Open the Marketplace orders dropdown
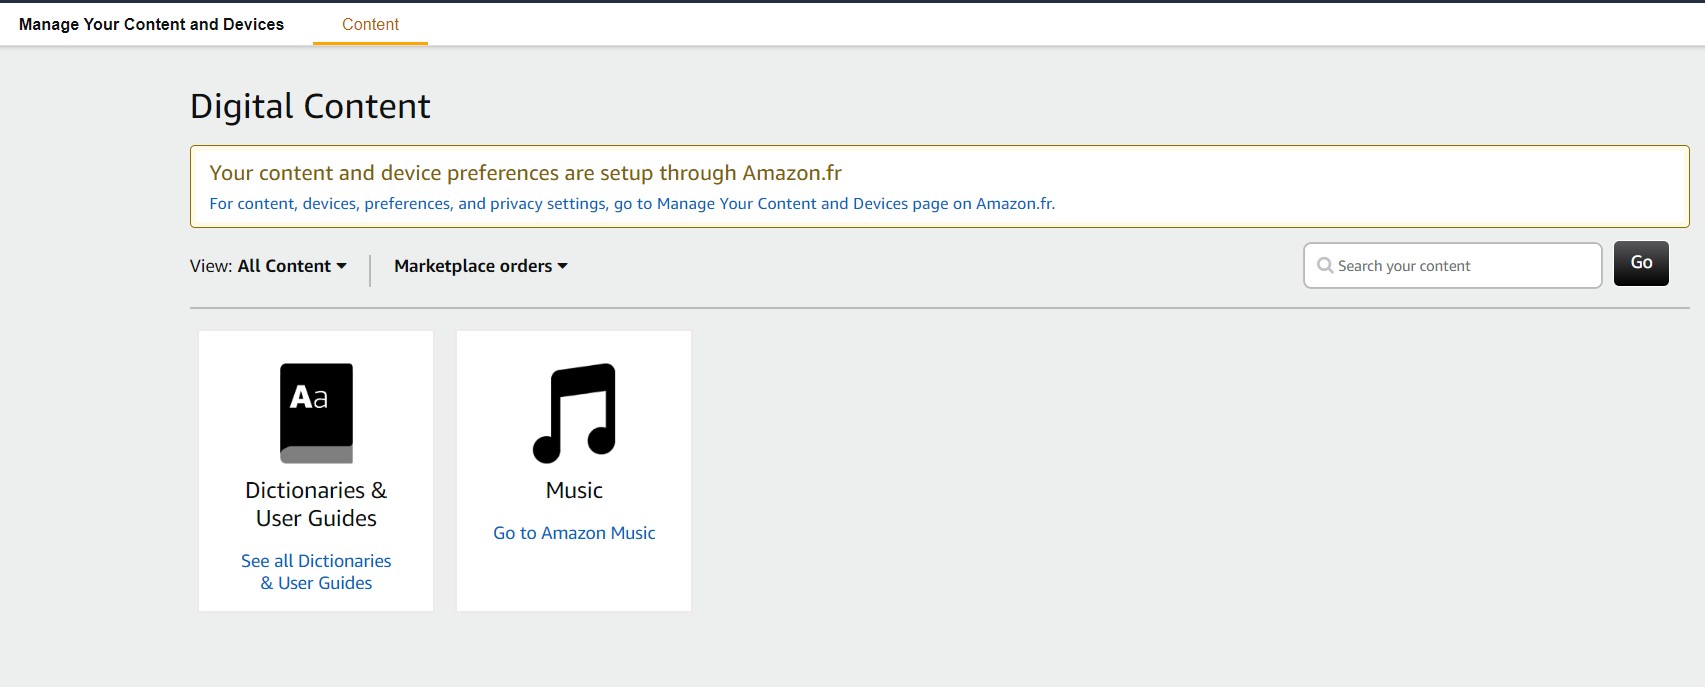The image size is (1705, 687). 480,266
